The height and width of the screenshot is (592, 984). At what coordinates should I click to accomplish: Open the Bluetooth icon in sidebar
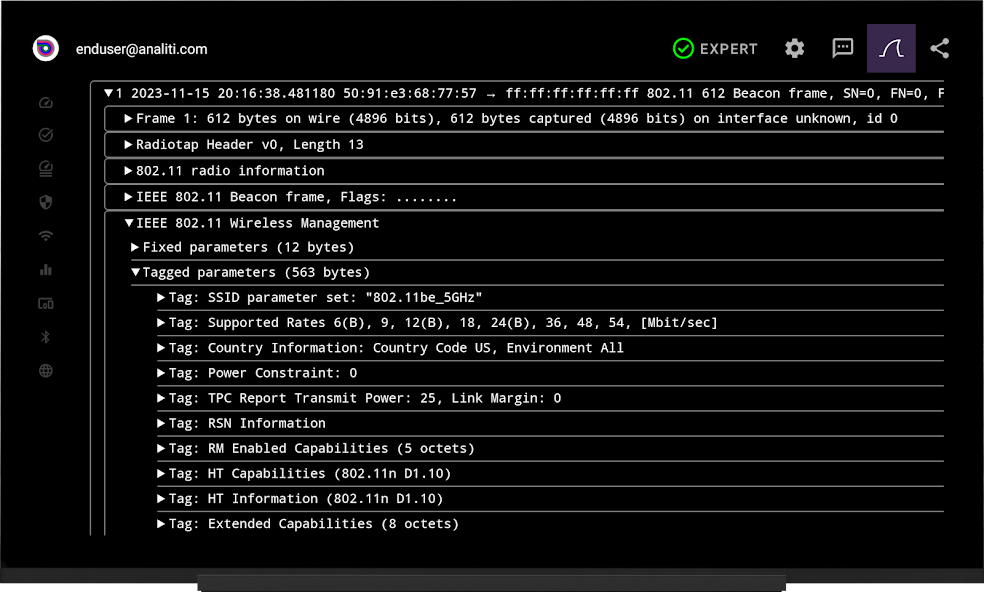coord(46,337)
